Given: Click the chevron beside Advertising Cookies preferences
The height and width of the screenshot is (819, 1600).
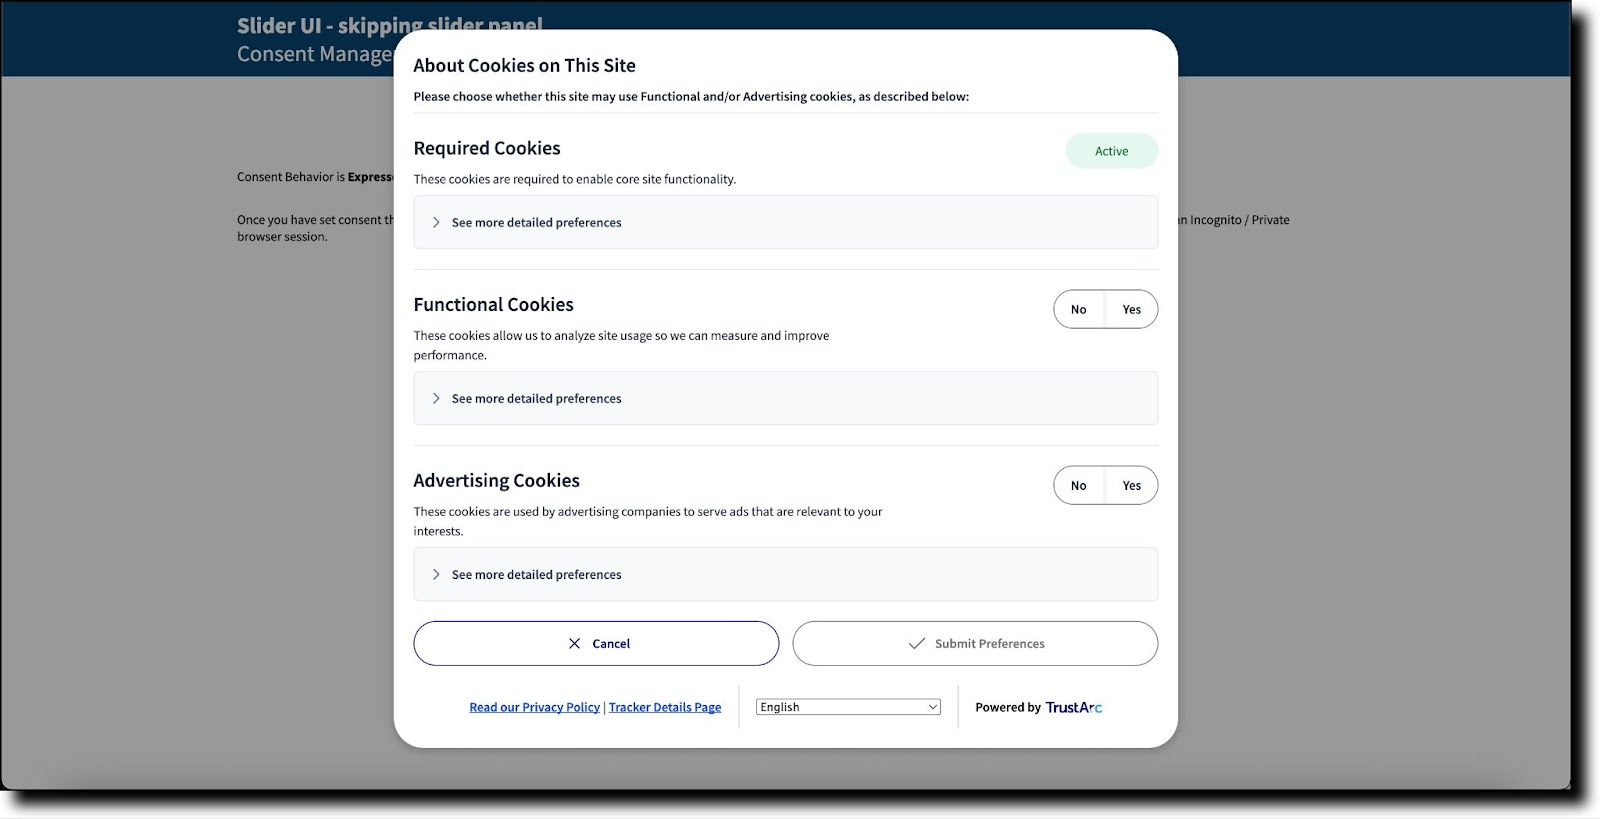Looking at the screenshot, I should coord(436,574).
